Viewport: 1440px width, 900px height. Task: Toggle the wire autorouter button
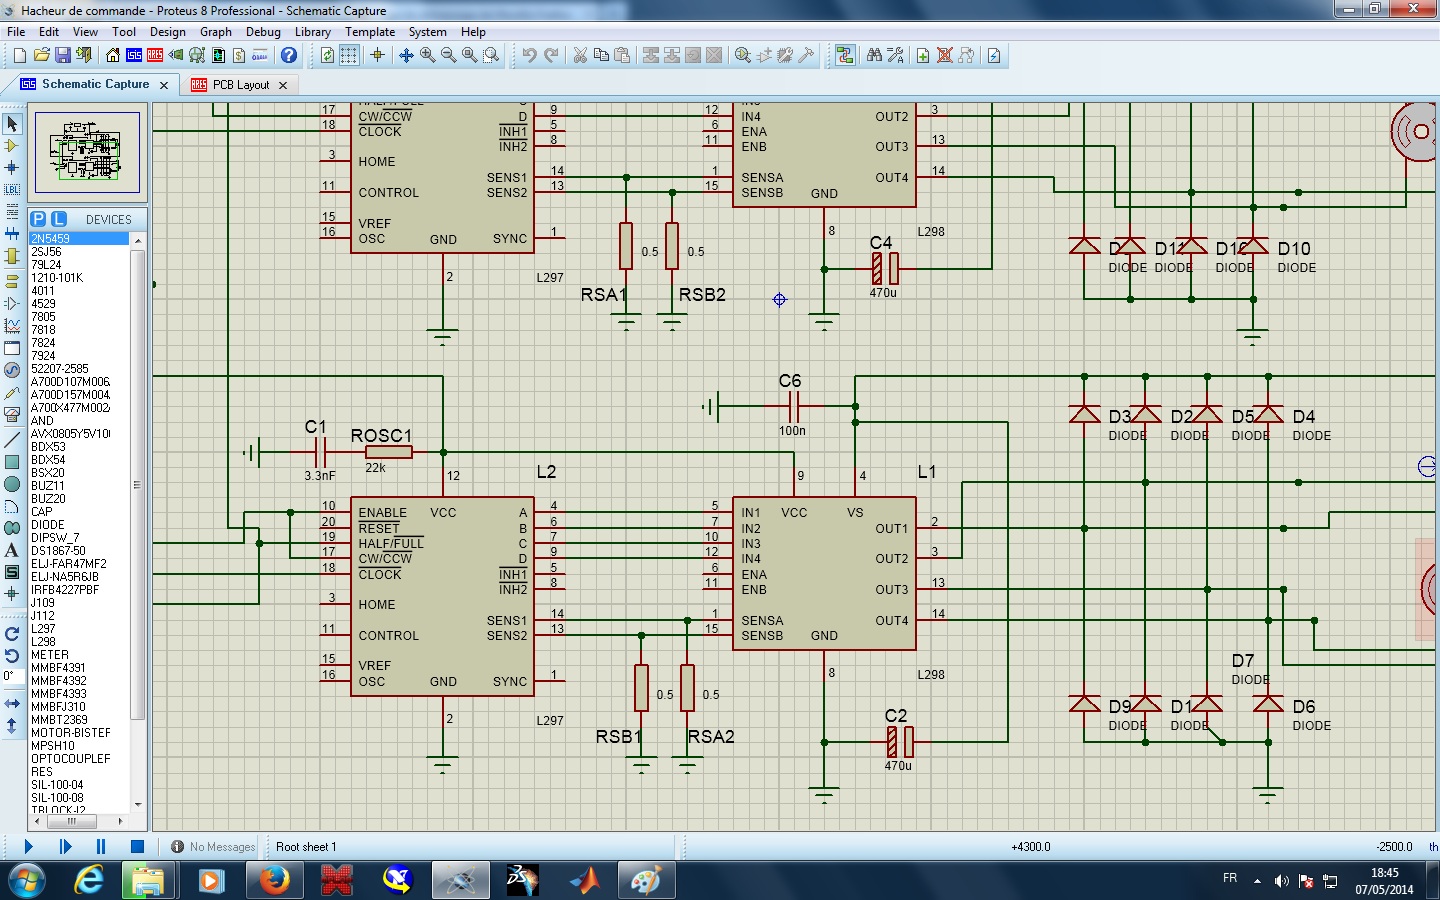845,55
